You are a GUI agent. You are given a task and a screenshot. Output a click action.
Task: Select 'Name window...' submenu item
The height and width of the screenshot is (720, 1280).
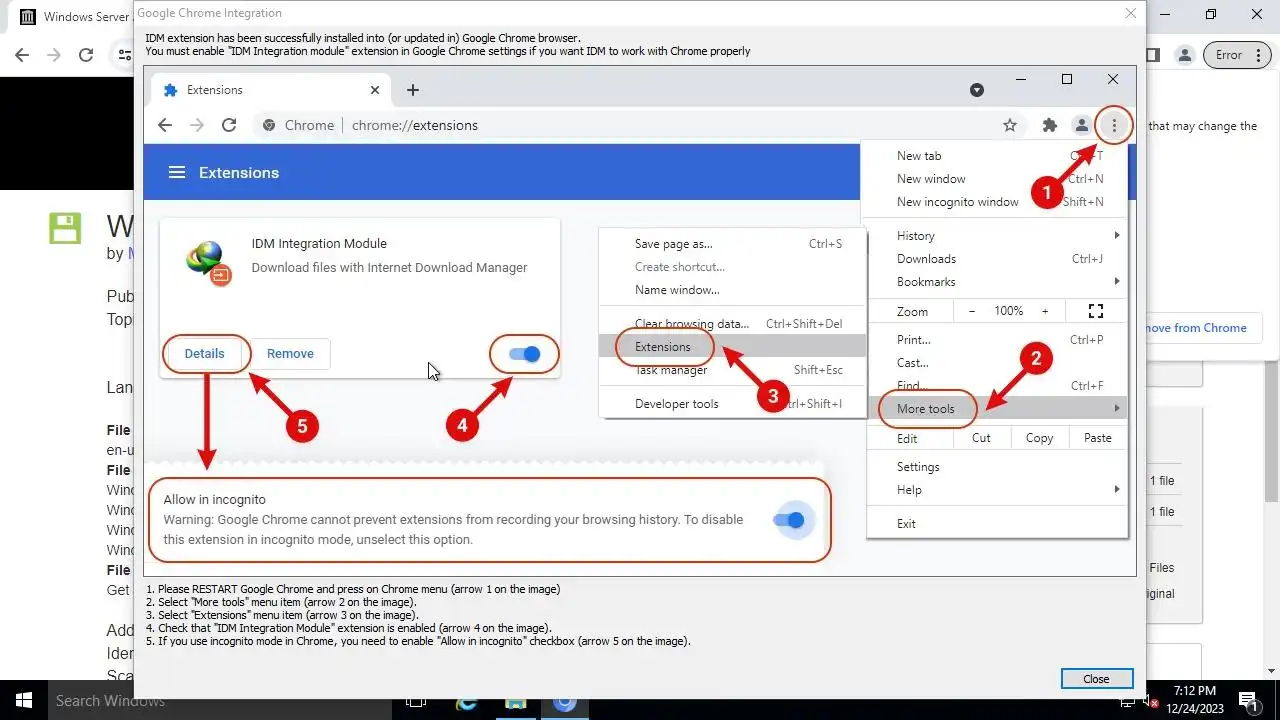click(x=732, y=289)
